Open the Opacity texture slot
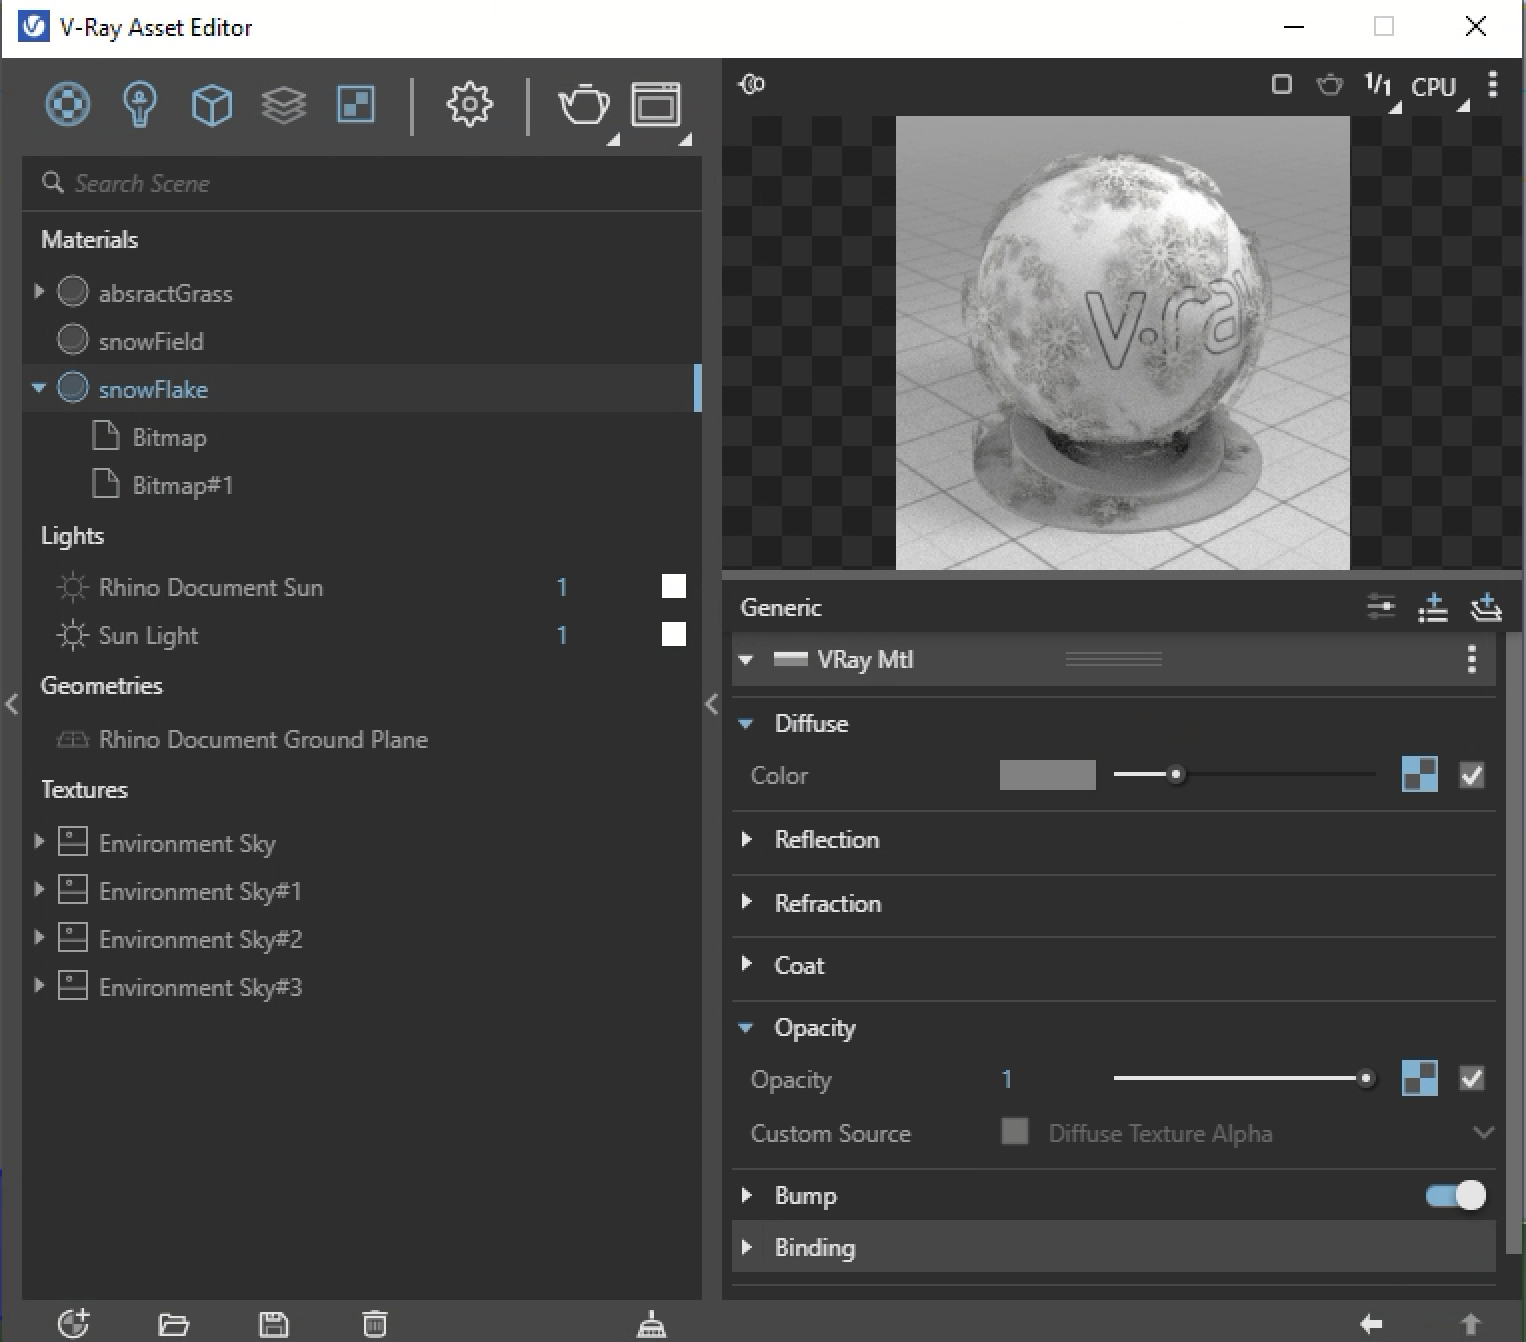Image resolution: width=1526 pixels, height=1342 pixels. pyautogui.click(x=1420, y=1078)
